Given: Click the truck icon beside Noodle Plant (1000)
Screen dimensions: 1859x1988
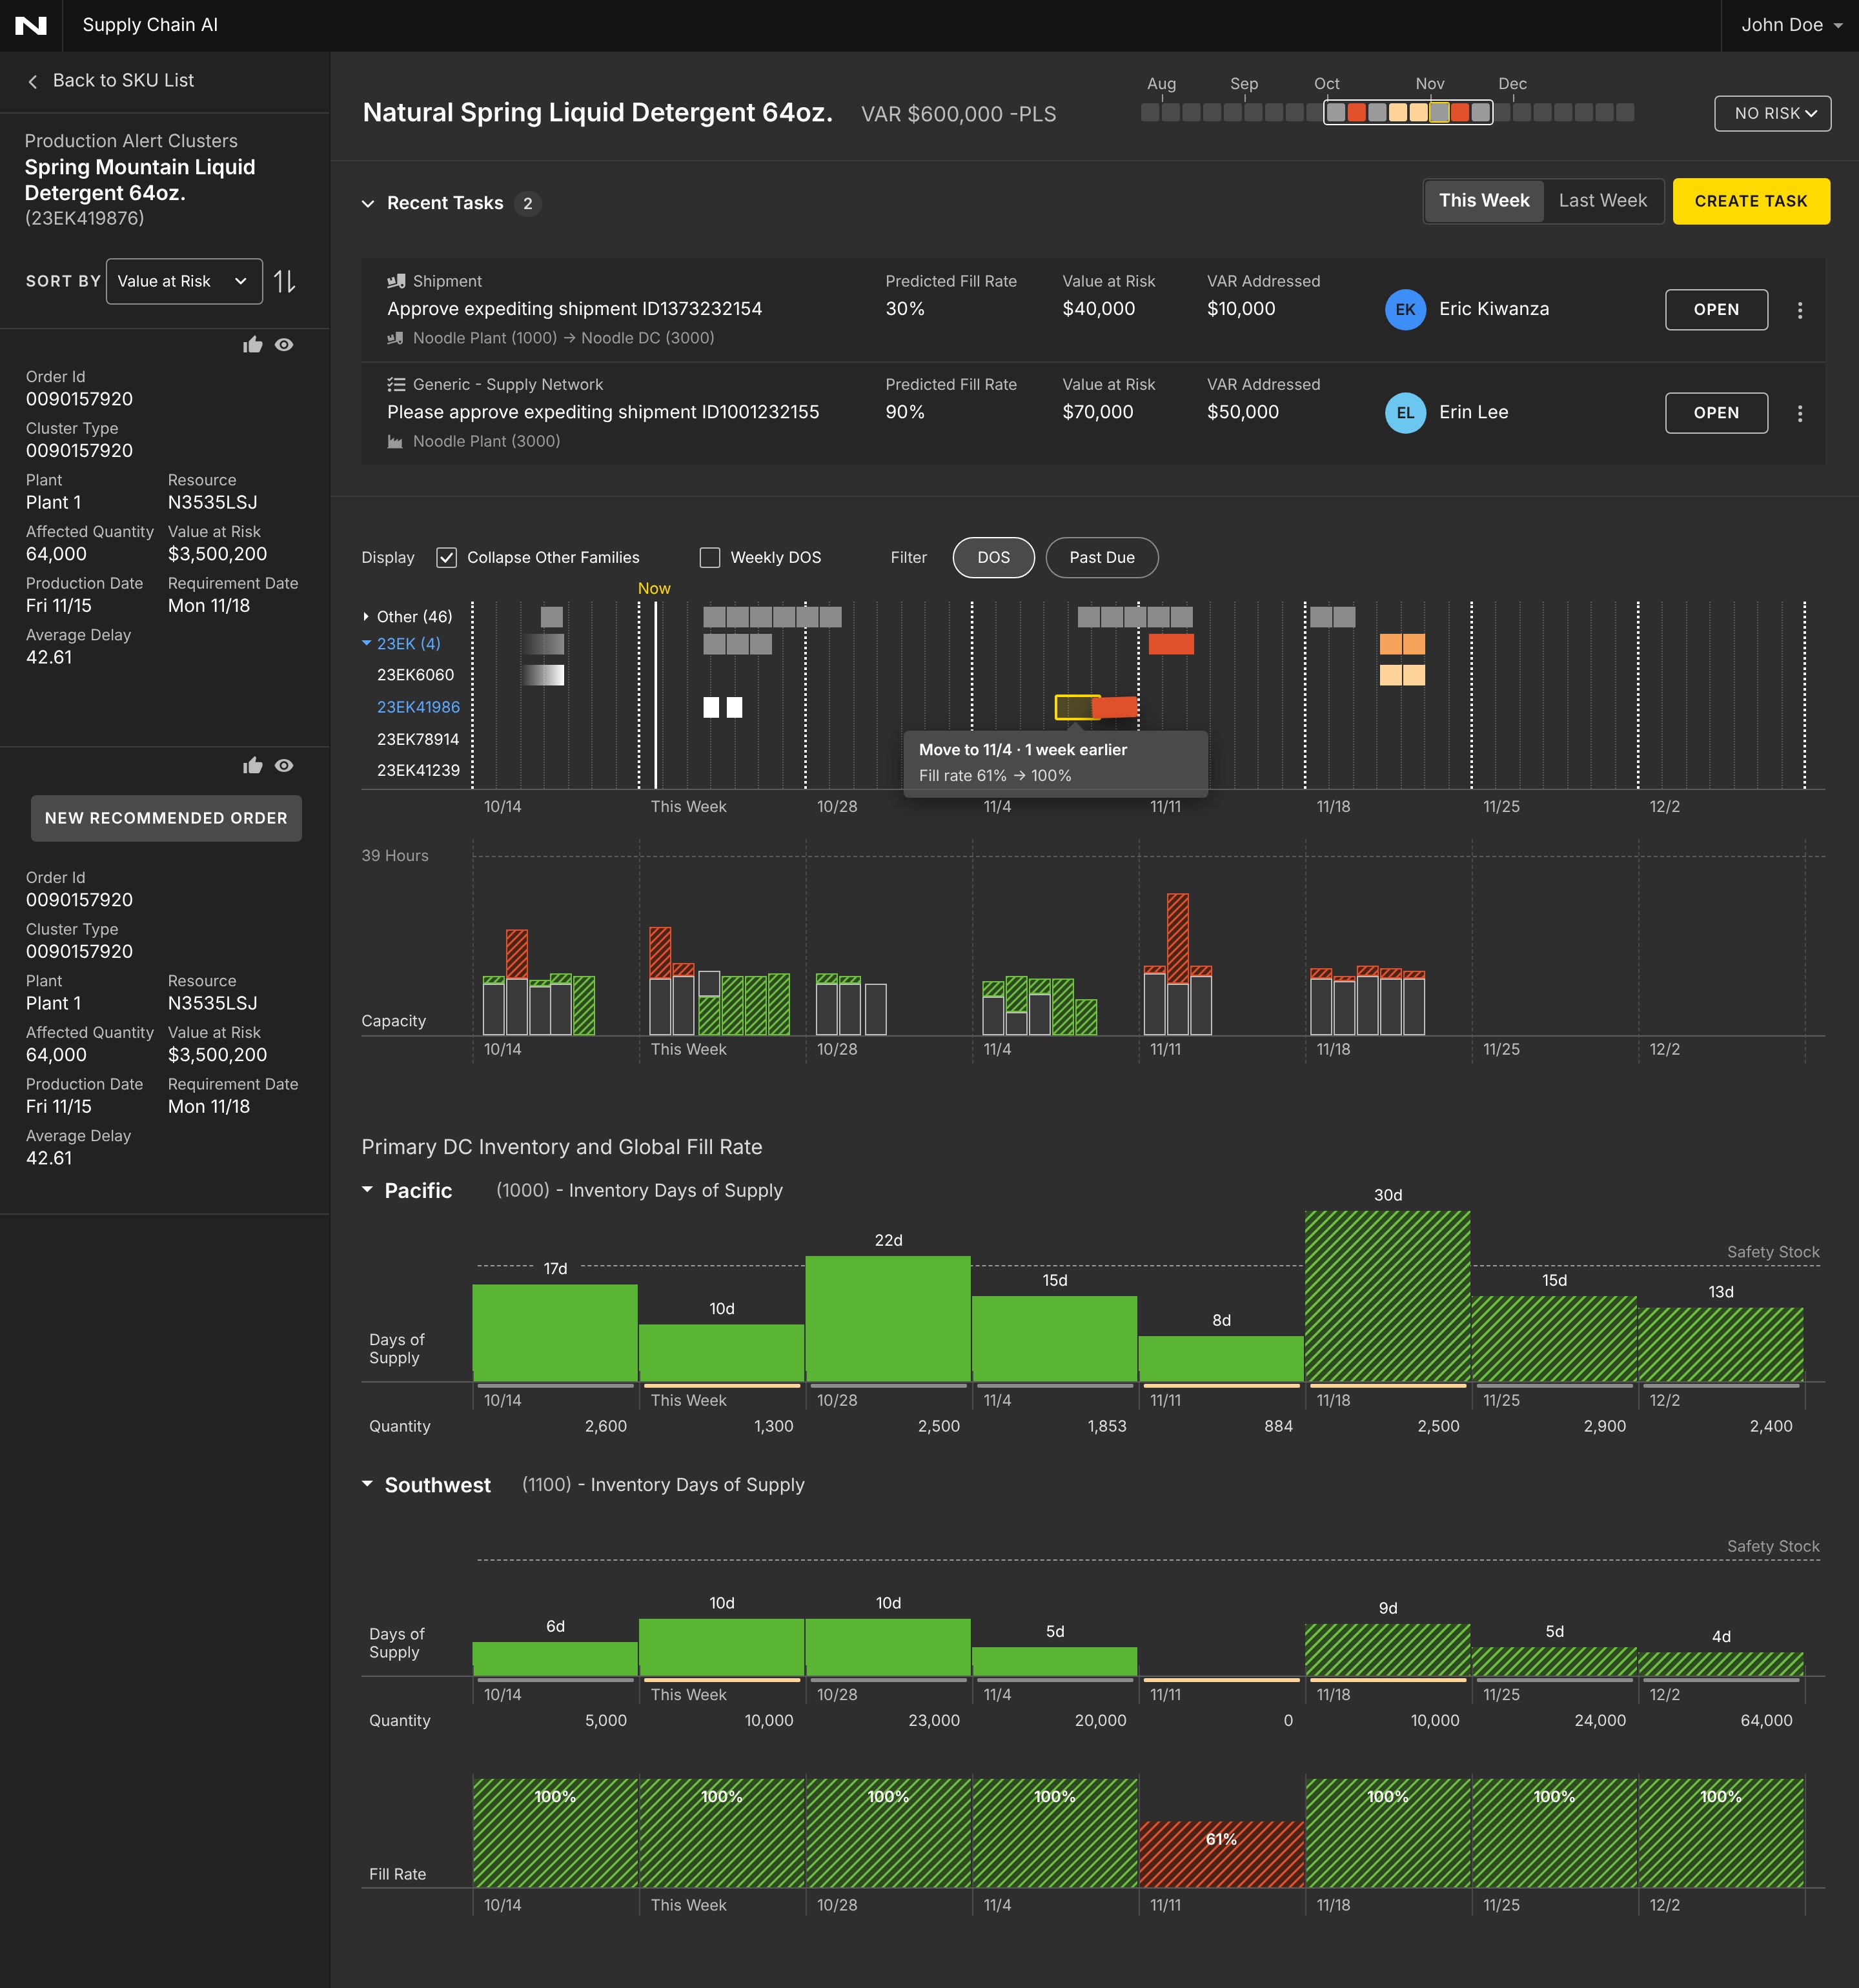Looking at the screenshot, I should click(395, 338).
